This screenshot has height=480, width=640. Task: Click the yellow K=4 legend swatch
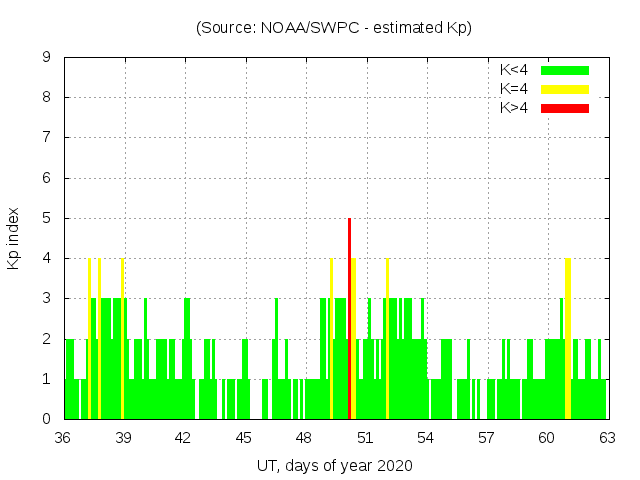tap(565, 89)
